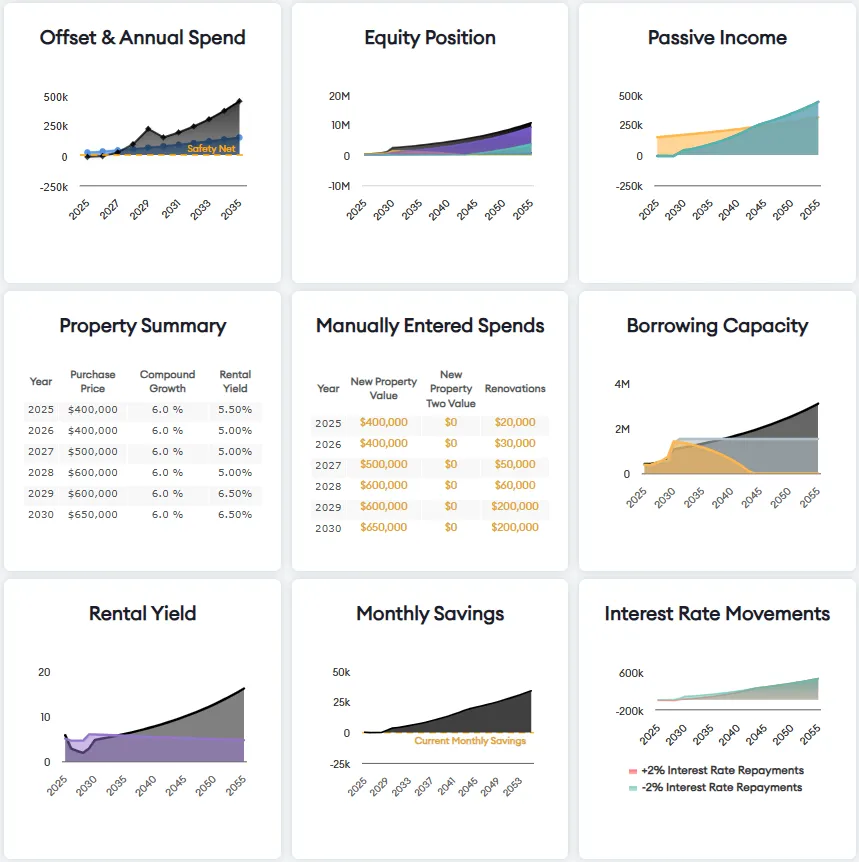
Task: Click the Compound Growth column header
Action: pyautogui.click(x=167, y=381)
